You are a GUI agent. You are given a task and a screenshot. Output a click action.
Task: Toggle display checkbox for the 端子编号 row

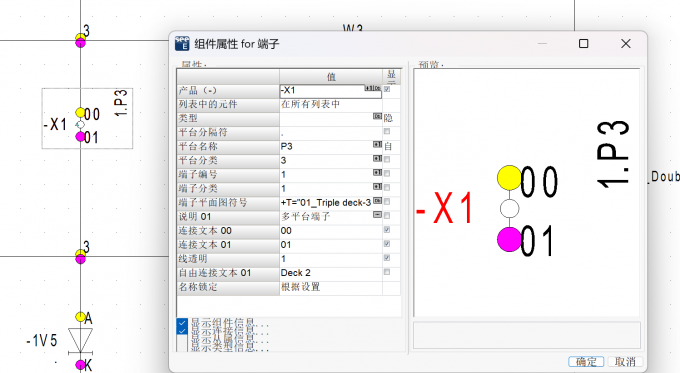(x=387, y=173)
